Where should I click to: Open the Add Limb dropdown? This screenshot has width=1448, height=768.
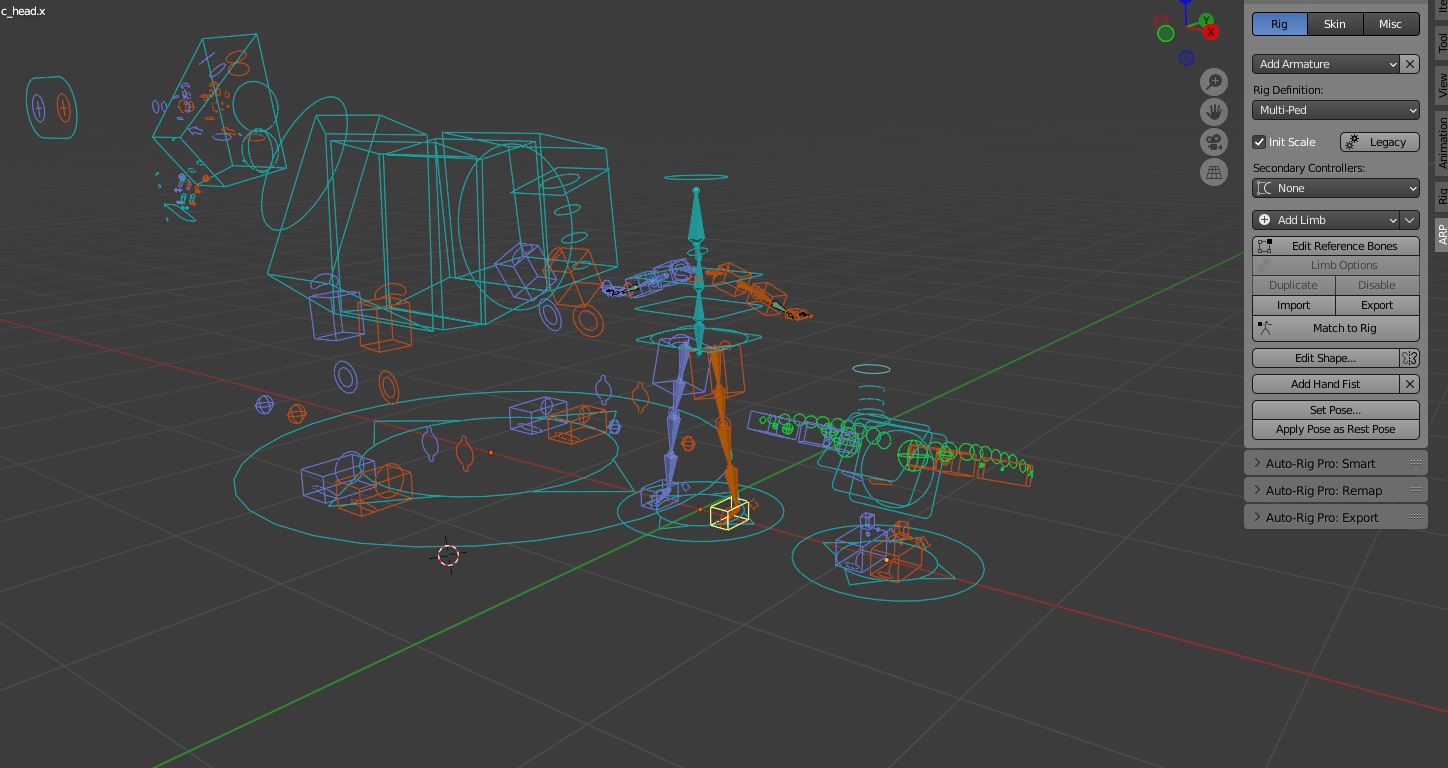(1326, 220)
